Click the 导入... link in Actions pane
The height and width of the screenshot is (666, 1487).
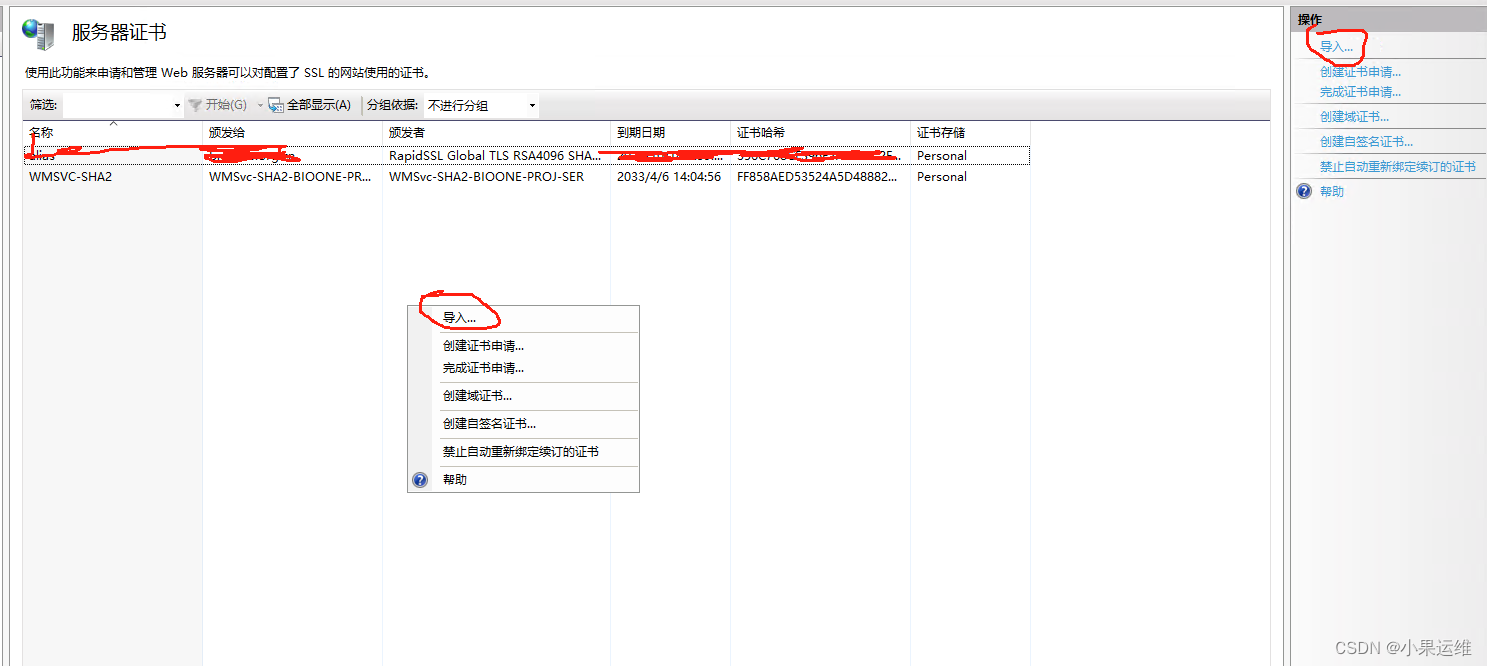click(1336, 47)
